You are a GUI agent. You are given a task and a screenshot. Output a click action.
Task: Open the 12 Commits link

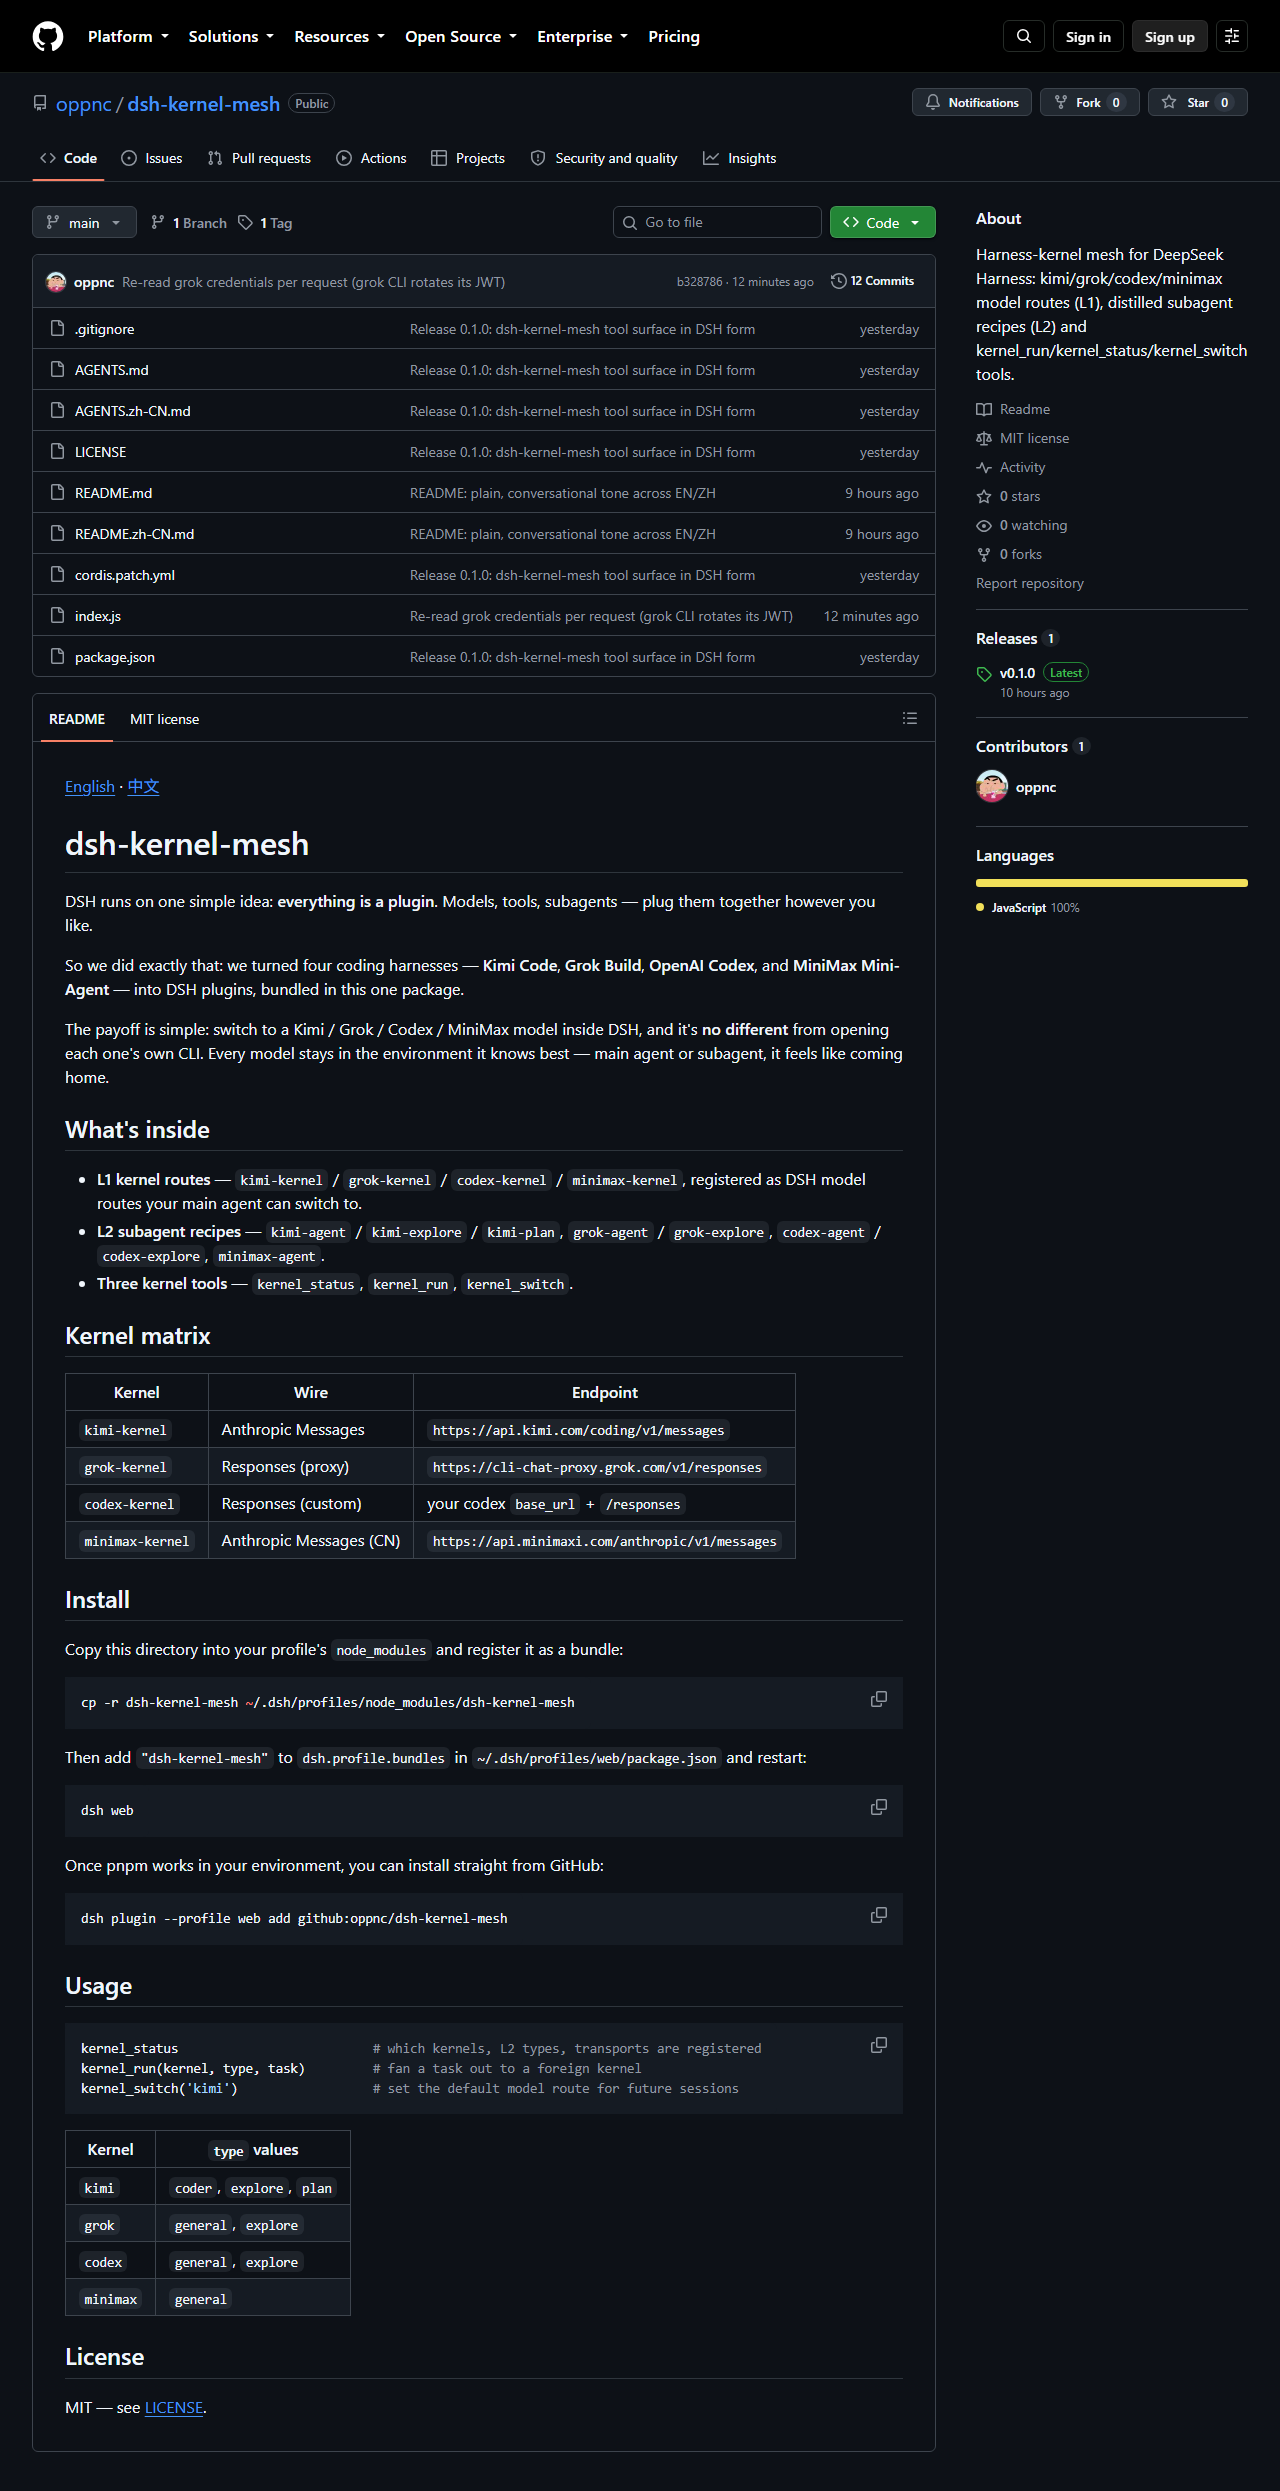872,281
